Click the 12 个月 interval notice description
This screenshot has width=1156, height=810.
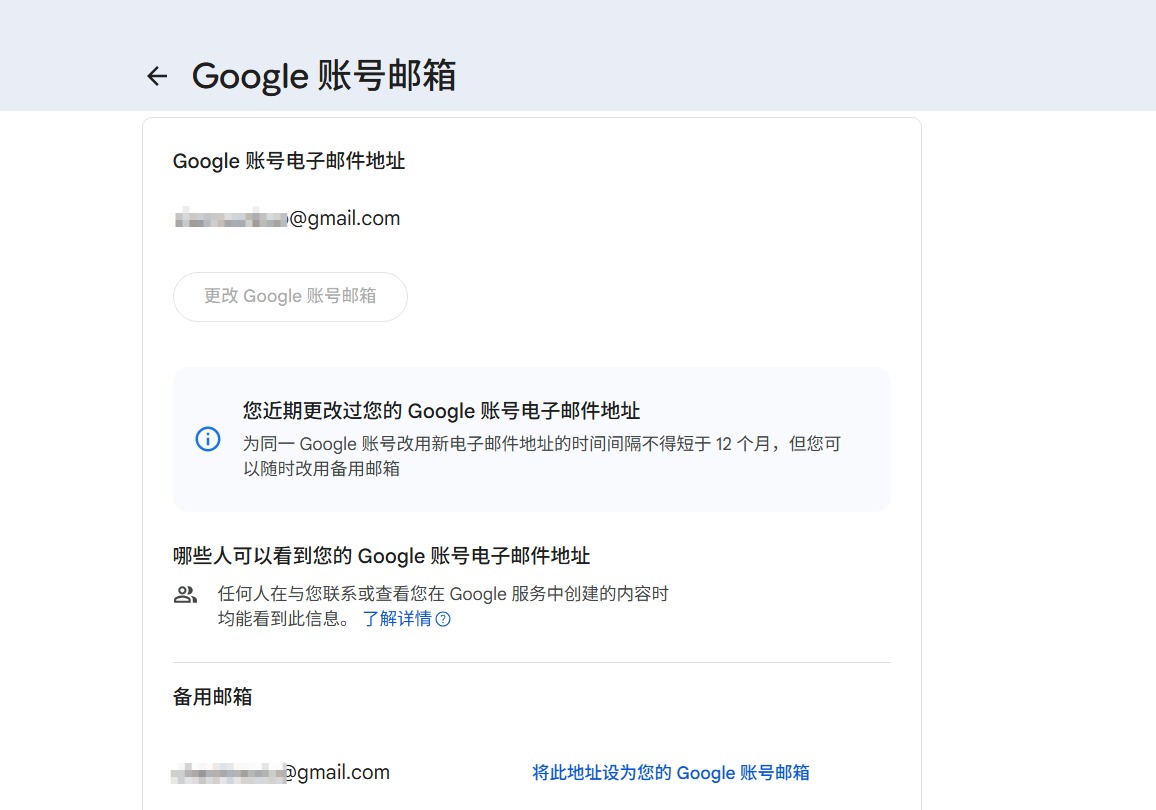[541, 444]
